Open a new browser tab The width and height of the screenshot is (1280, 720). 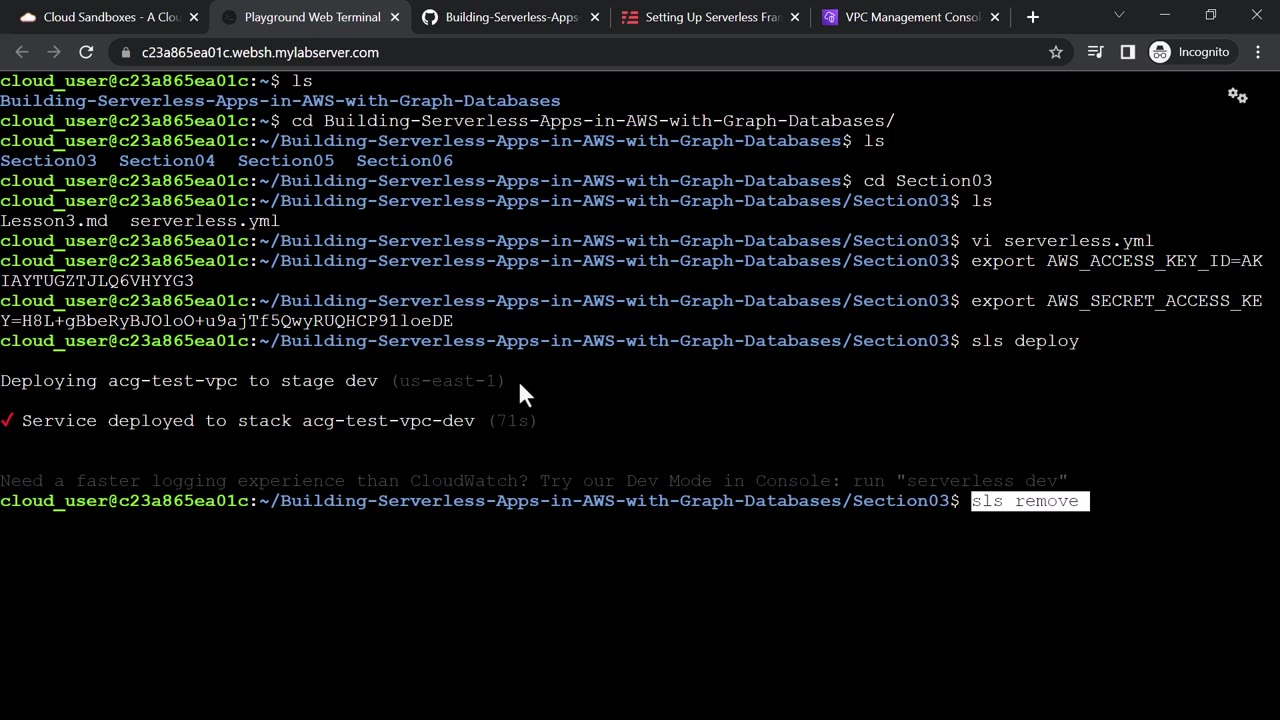[1033, 17]
